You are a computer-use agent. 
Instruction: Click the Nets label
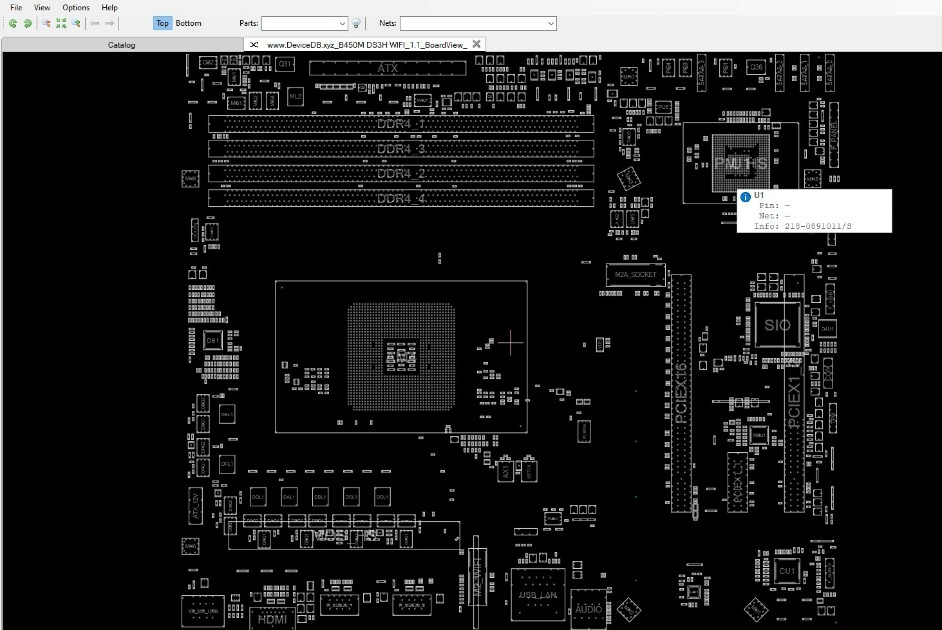pos(388,23)
